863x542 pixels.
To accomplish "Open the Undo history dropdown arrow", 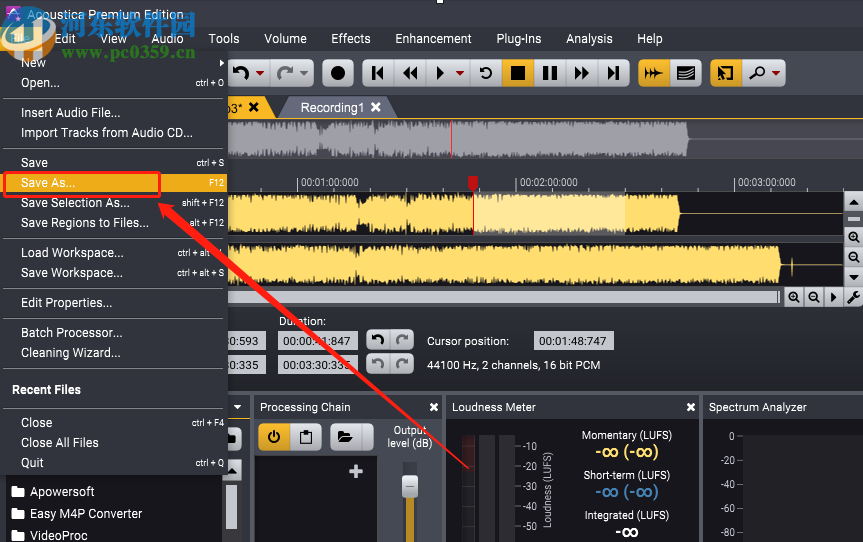I will (260, 73).
